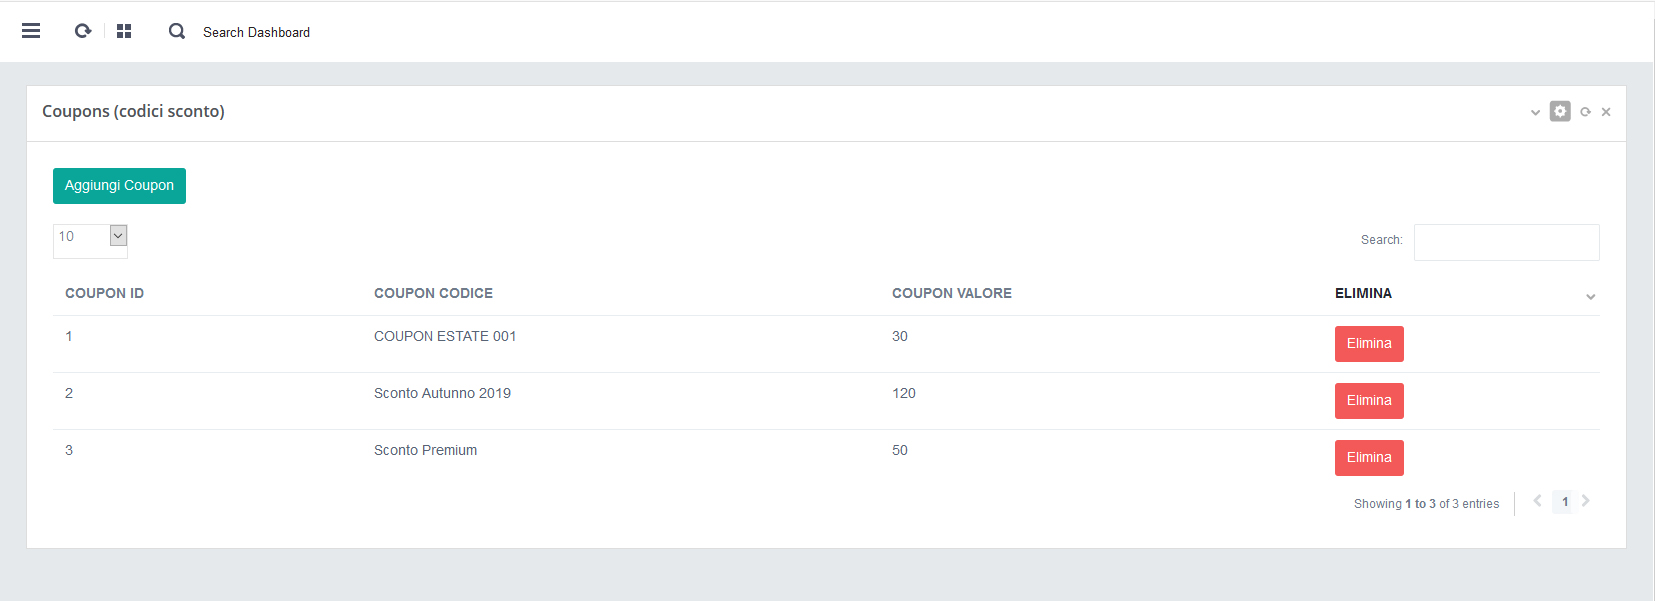The width and height of the screenshot is (1655, 601).
Task: Close the Coupons panel
Action: [x=1606, y=112]
